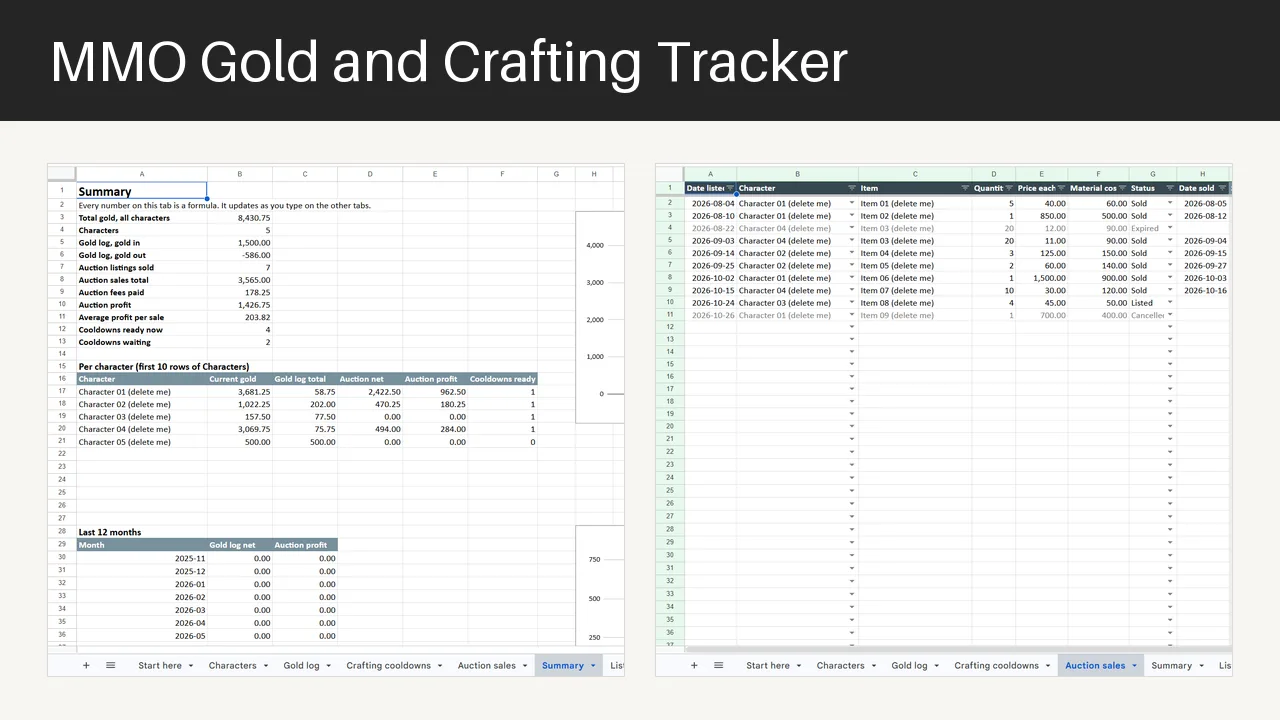The height and width of the screenshot is (720, 1280).
Task: Open filter icon on Material cost header
Action: tap(1122, 188)
